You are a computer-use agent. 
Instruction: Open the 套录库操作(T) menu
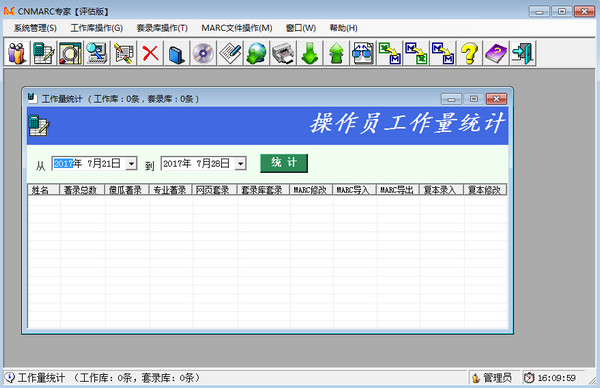(162, 28)
